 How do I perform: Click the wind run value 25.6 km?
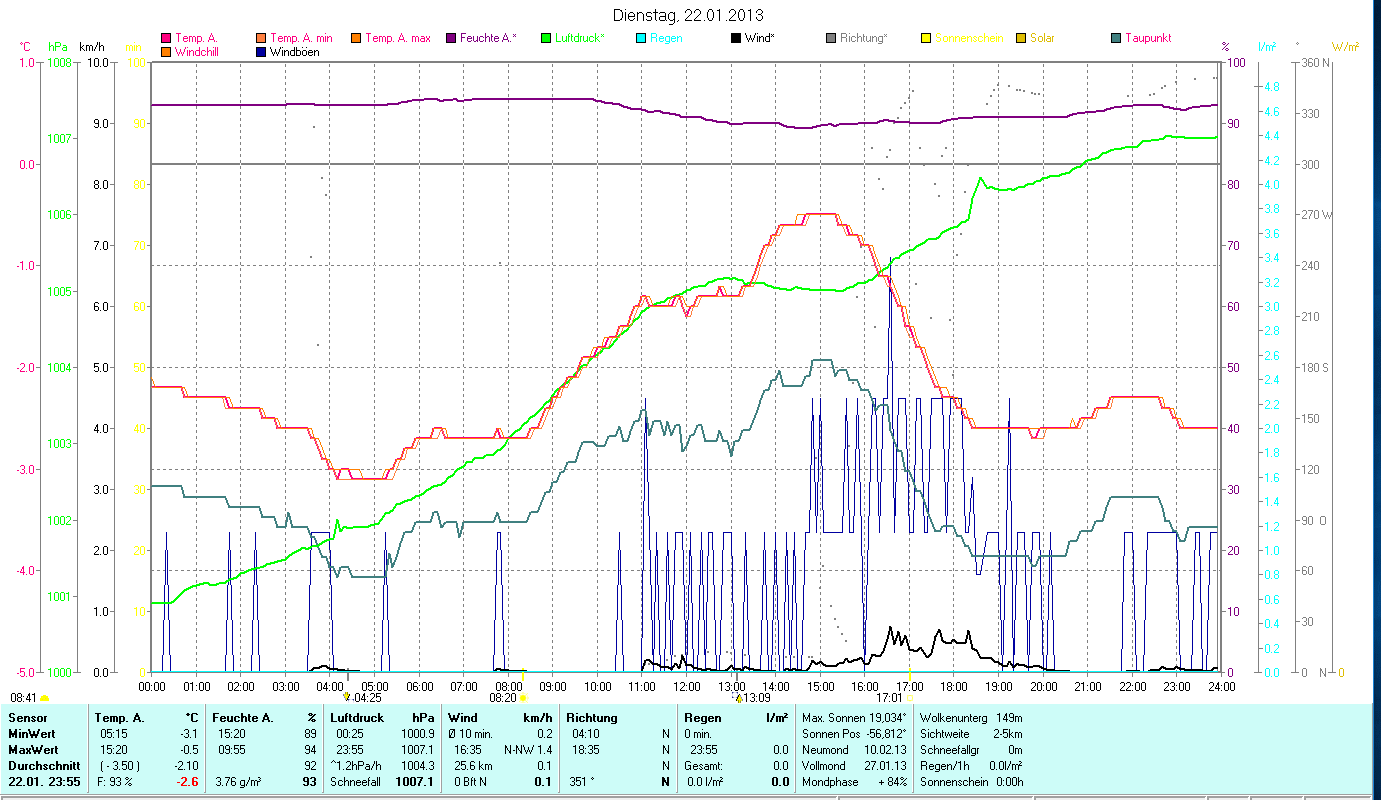coord(473,766)
